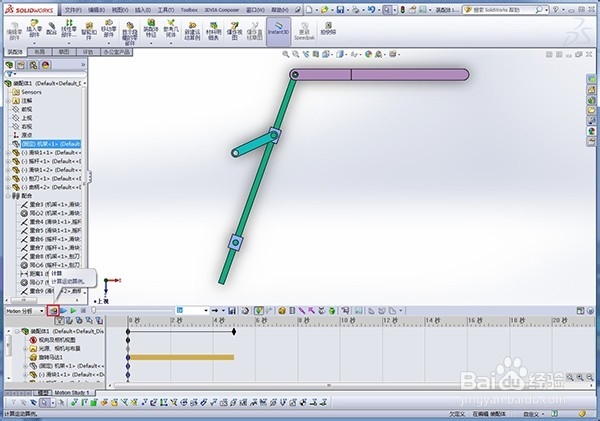Toggle the Instant3D button
This screenshot has width=600, height=421.
point(279,31)
